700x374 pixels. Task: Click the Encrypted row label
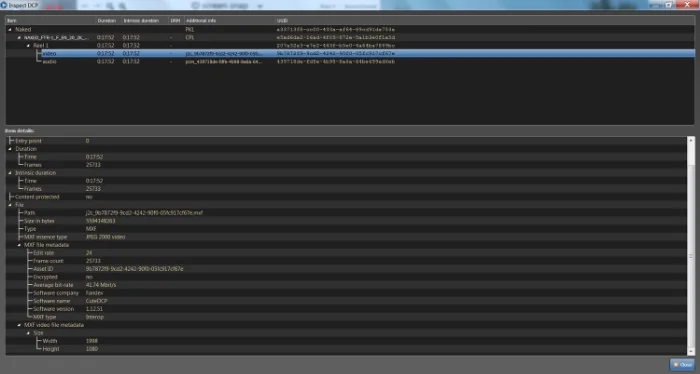[x=45, y=277]
